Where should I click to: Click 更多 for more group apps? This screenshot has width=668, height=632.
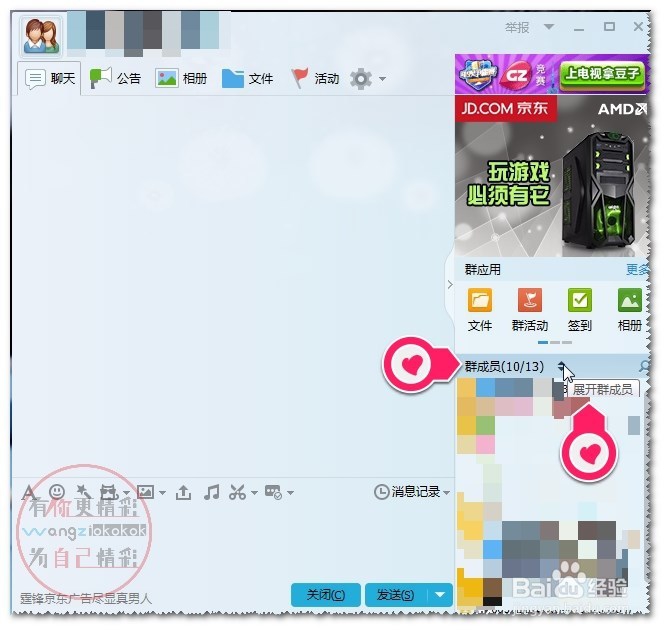636,269
